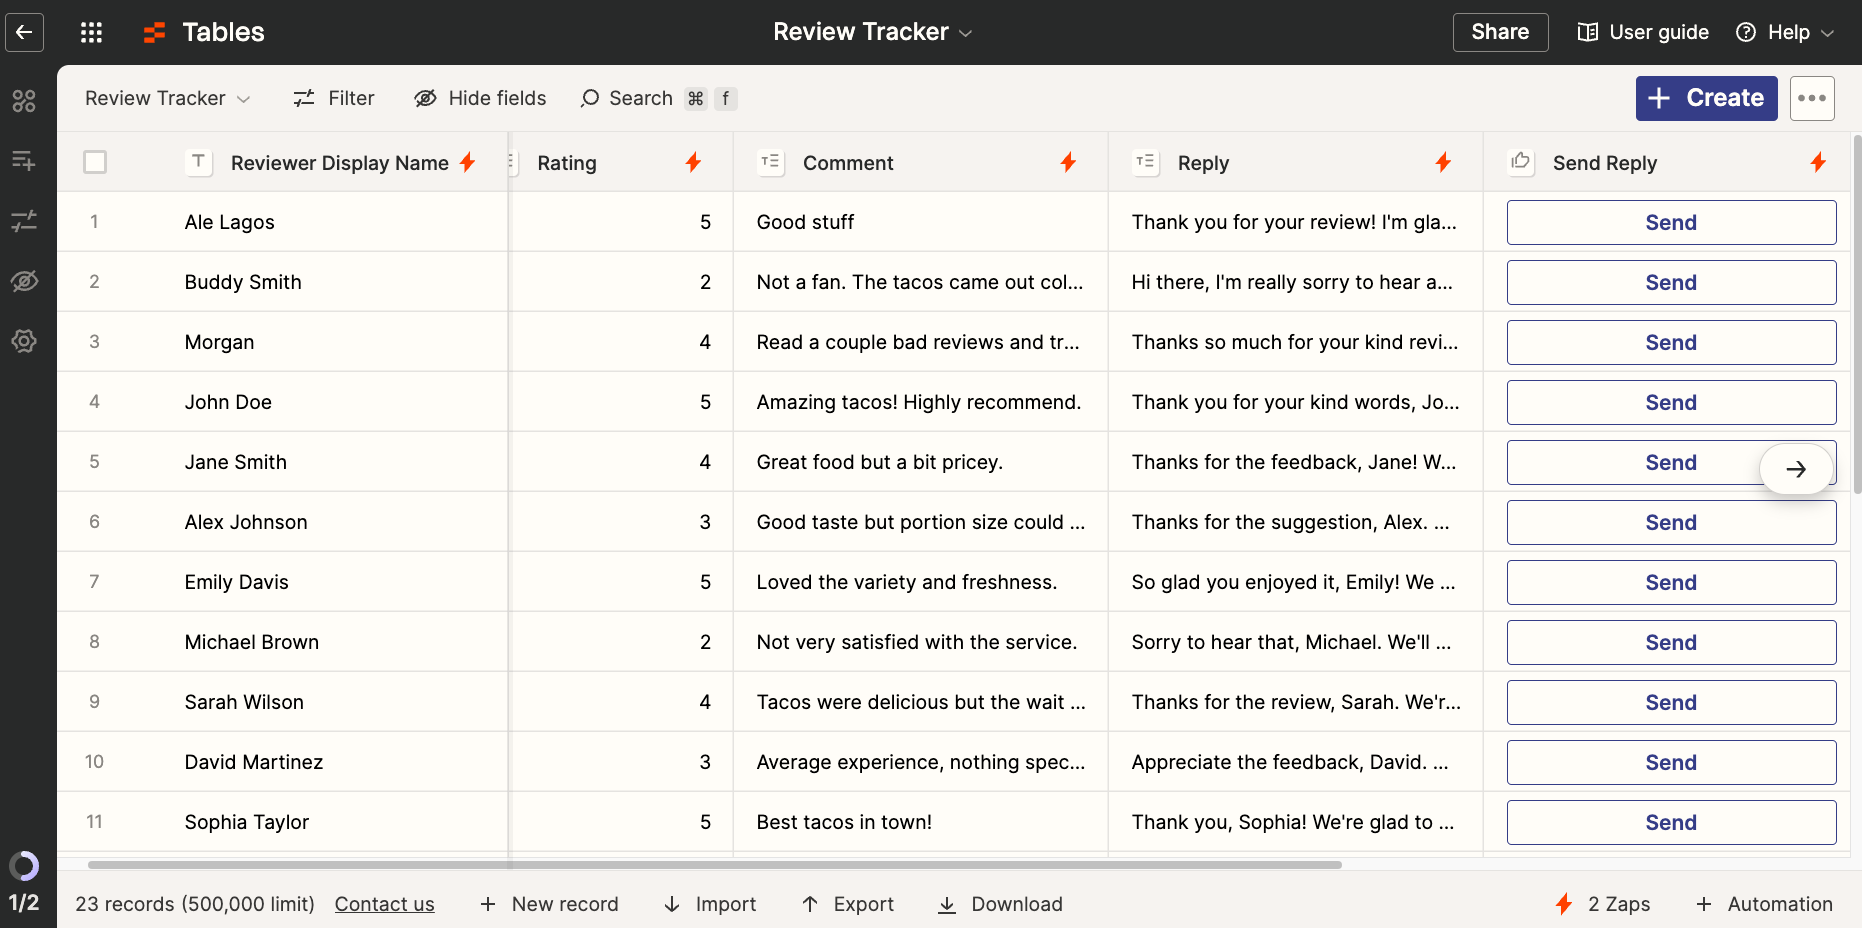
Task: Open the Contact us link
Action: tap(384, 904)
